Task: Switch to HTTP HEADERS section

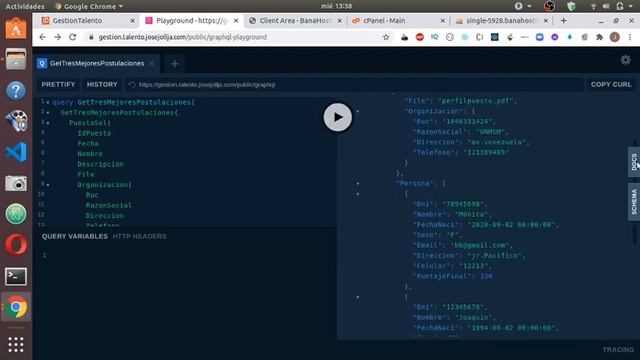Action: pyautogui.click(x=140, y=236)
